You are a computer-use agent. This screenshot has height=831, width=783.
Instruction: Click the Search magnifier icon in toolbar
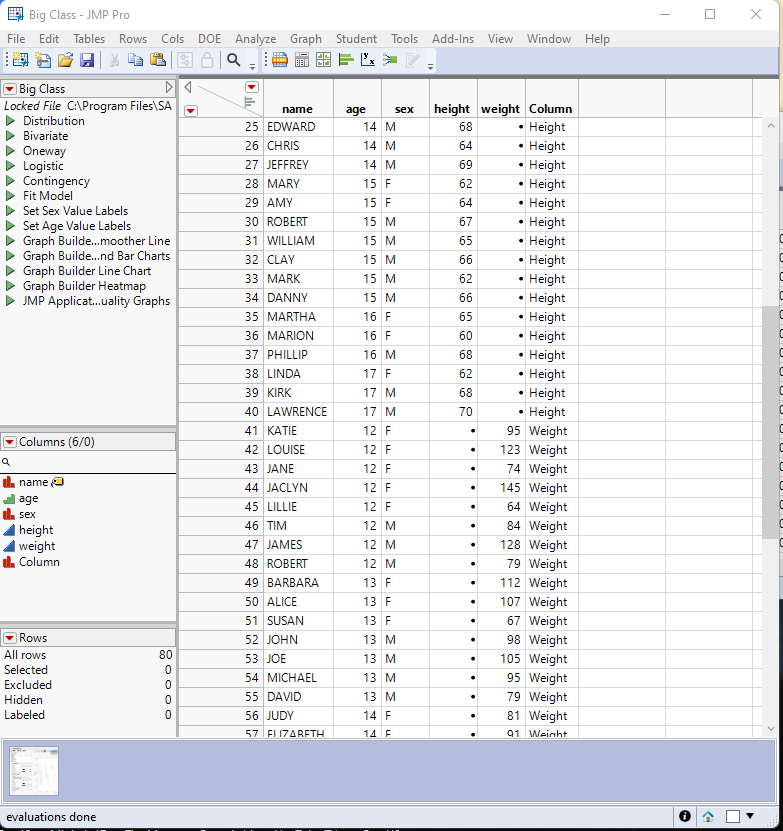233,61
